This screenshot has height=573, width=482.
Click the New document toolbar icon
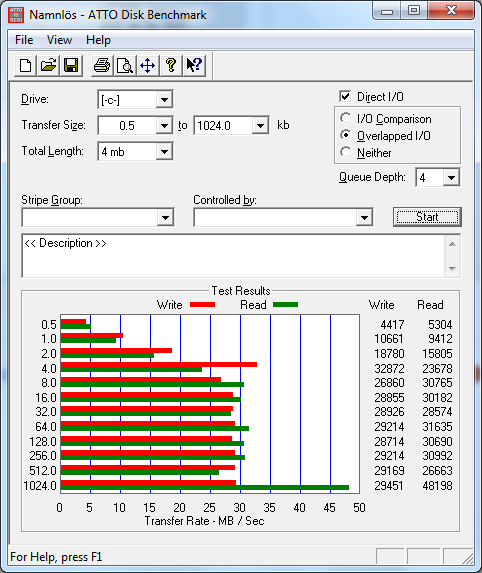[25, 66]
